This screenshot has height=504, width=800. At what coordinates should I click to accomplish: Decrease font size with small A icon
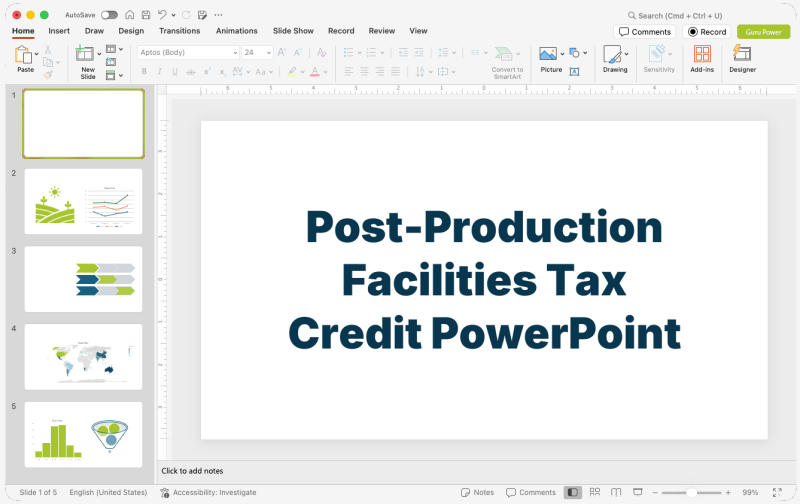[x=298, y=52]
